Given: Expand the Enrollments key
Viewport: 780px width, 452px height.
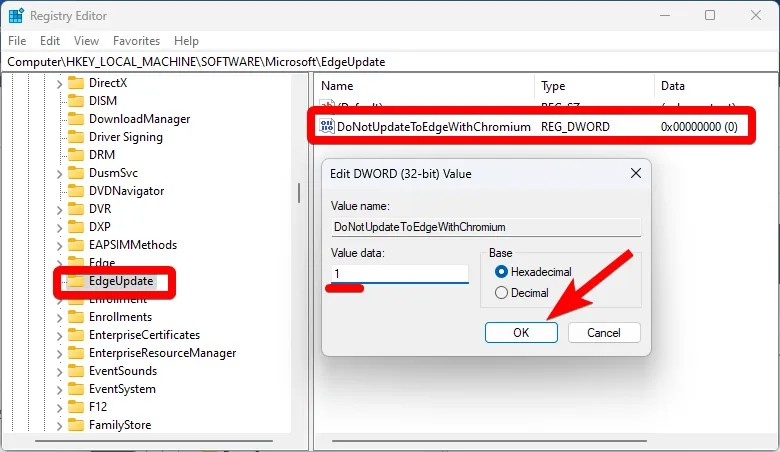Looking at the screenshot, I should pyautogui.click(x=59, y=318).
